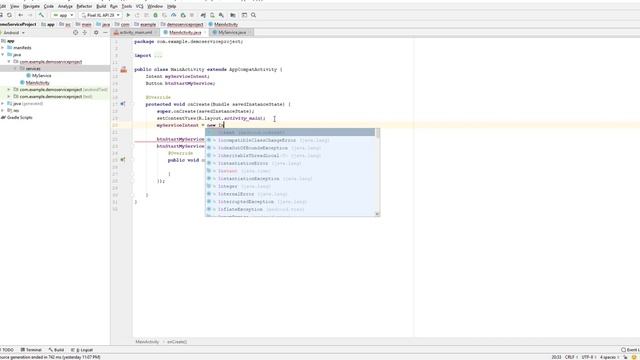Click the hammer Make Project icon
The height and width of the screenshot is (360, 640).
tap(41, 15)
